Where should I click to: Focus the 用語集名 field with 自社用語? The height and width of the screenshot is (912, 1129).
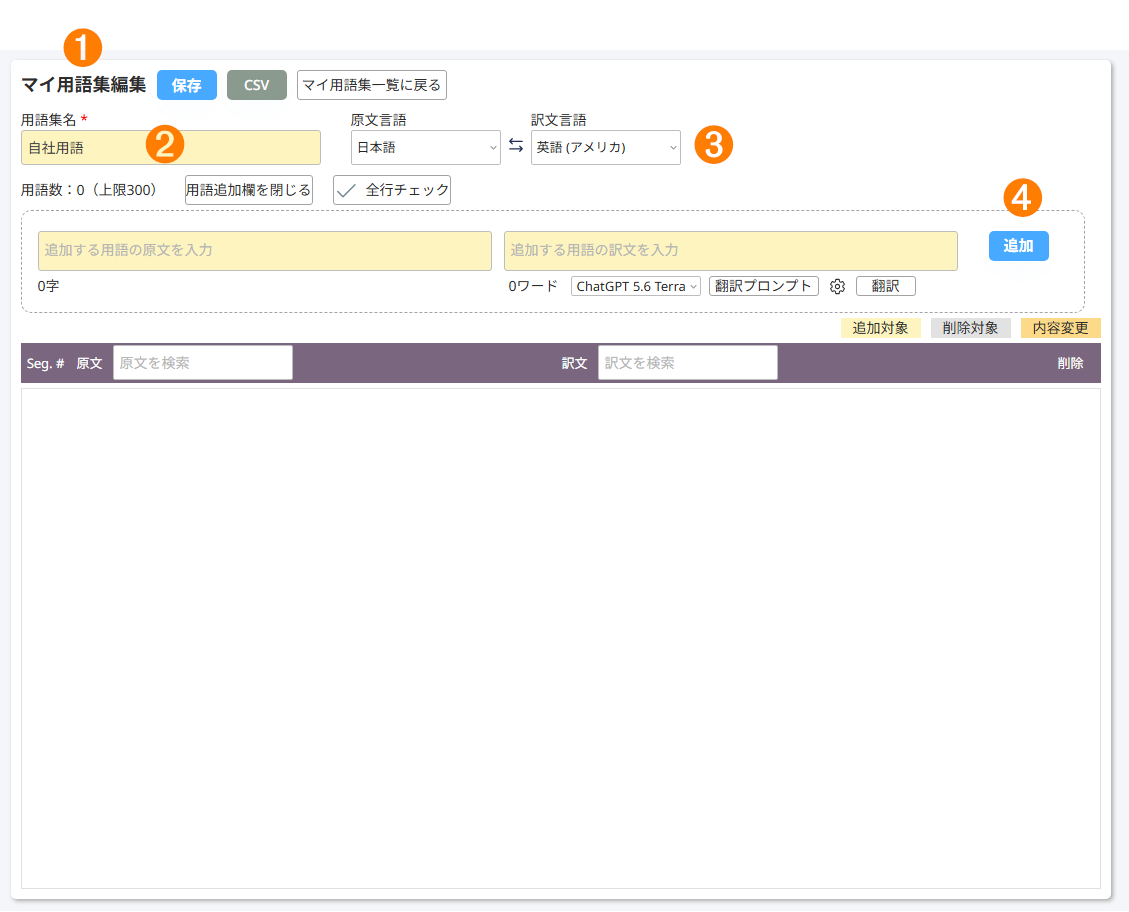[x=171, y=148]
